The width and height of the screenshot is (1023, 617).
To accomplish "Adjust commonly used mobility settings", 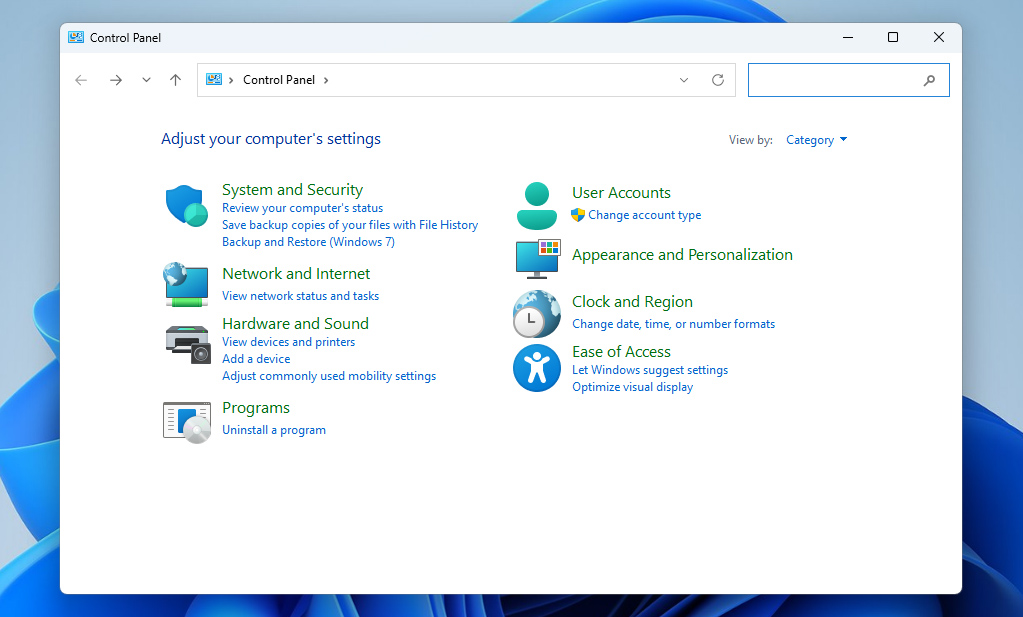I will tap(329, 376).
